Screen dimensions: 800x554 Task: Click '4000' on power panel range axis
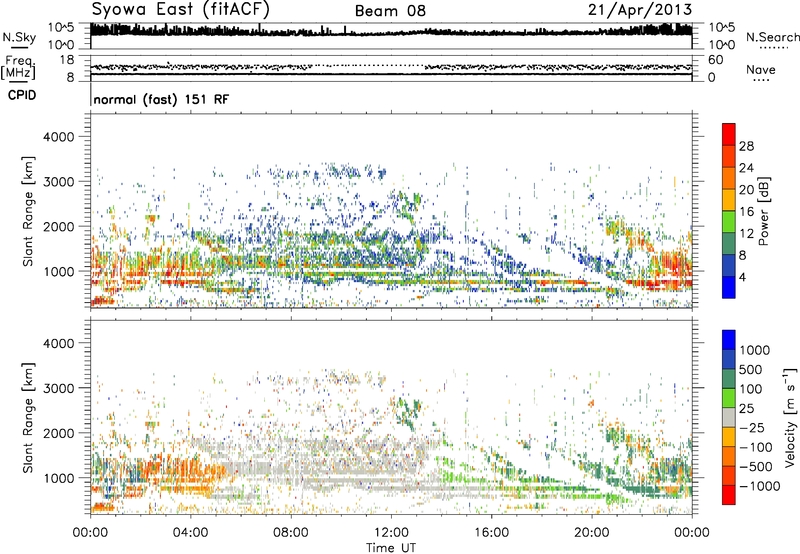(58, 137)
